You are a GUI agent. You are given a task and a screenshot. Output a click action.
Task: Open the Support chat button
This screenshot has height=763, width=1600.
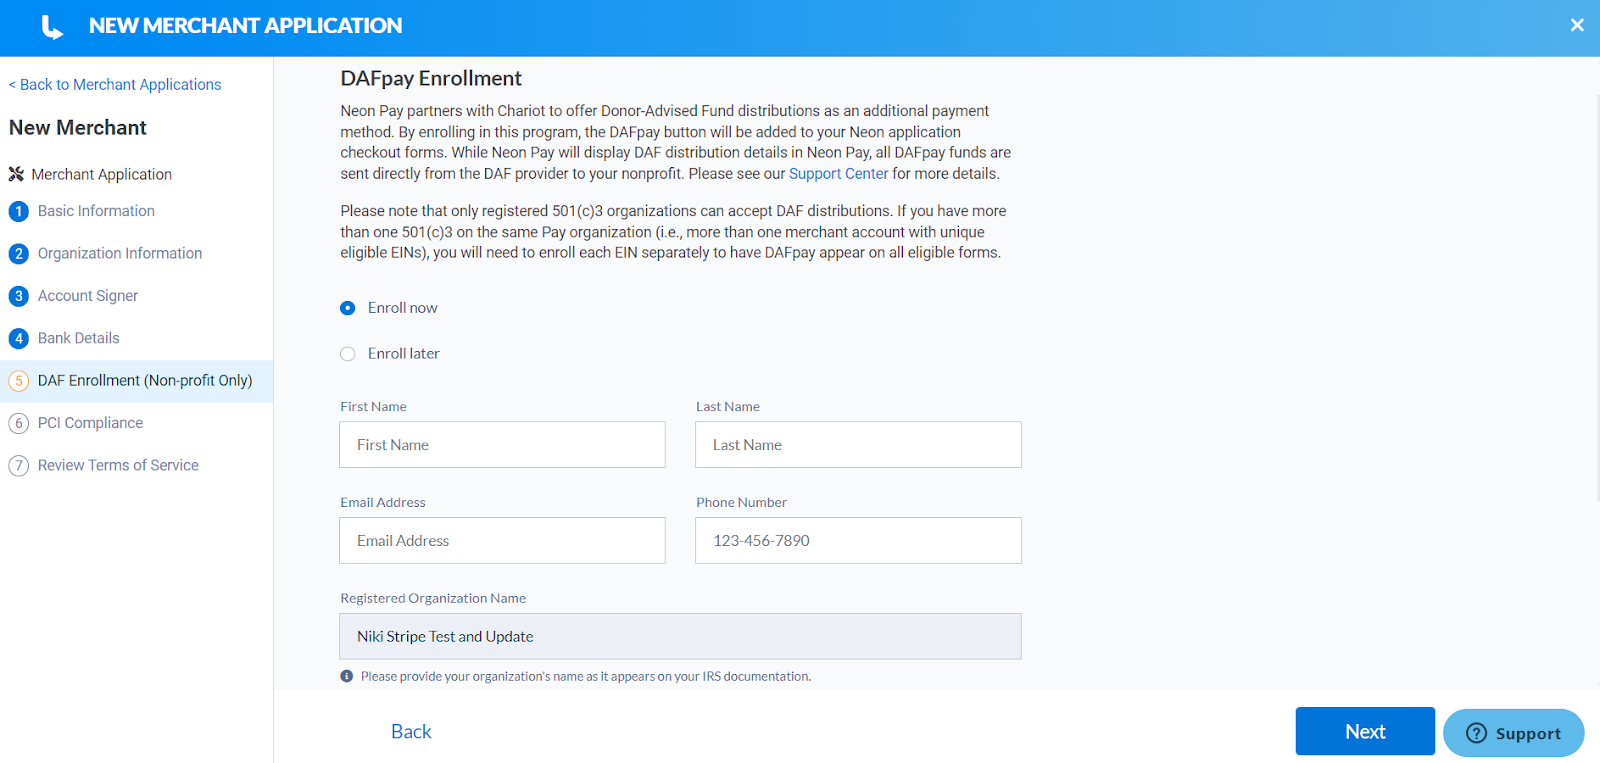click(1513, 733)
